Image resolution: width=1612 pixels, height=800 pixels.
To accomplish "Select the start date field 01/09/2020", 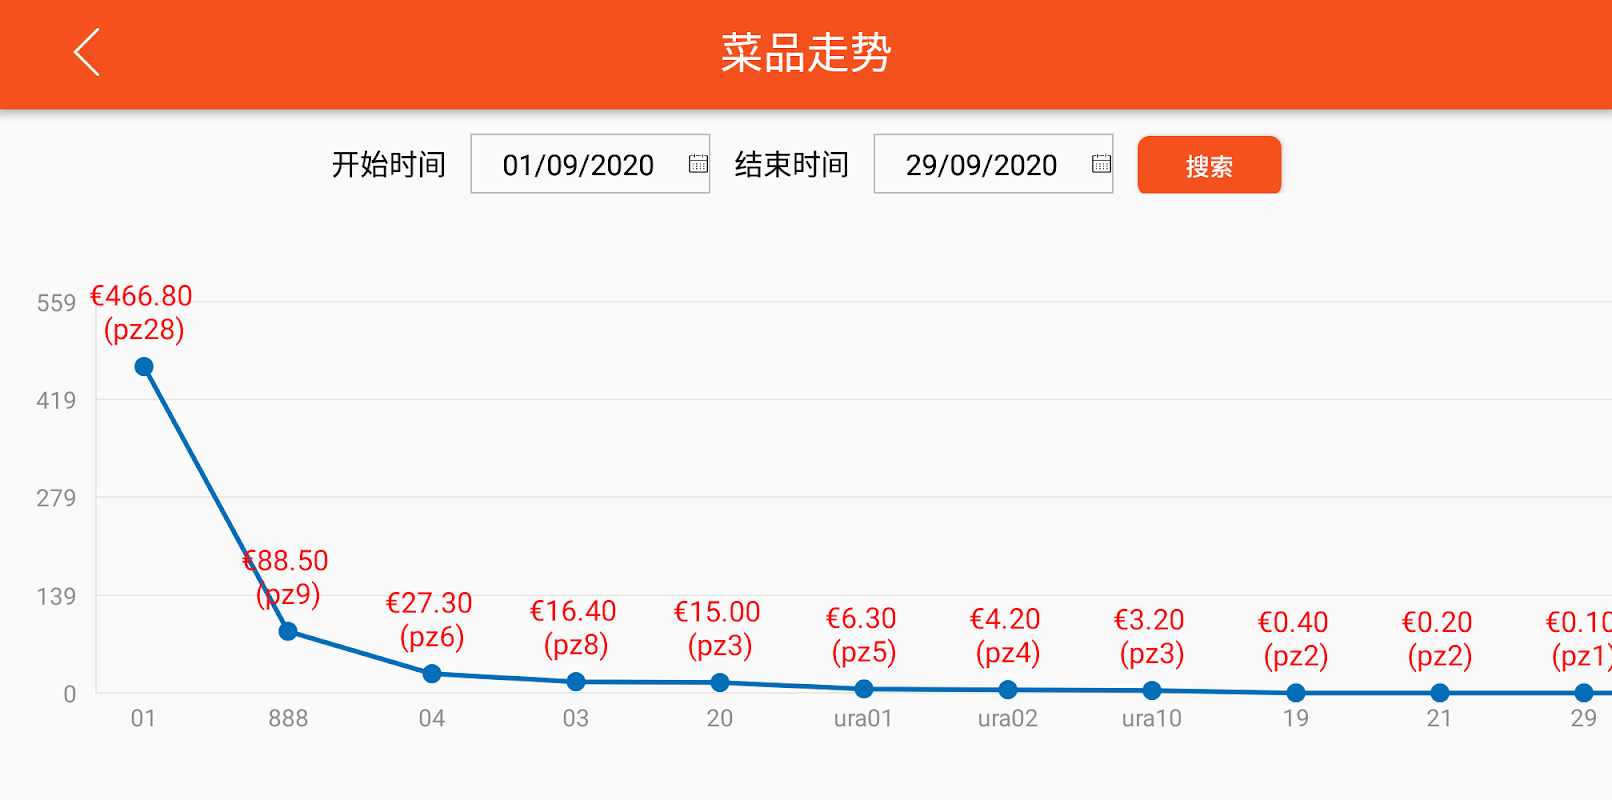I will point(590,164).
